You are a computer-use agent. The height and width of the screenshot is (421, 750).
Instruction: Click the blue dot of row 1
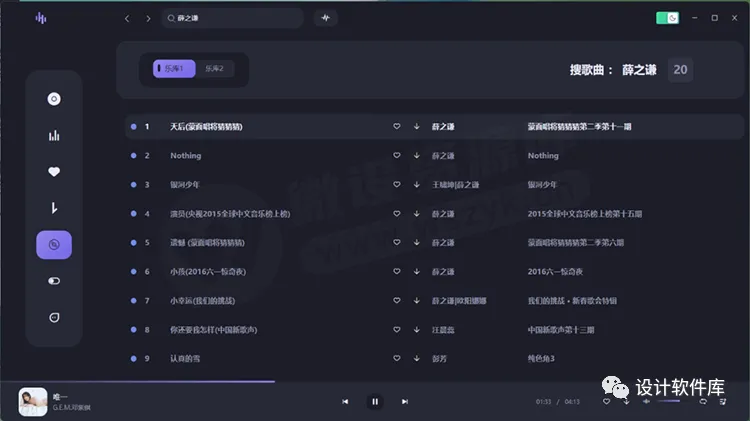pos(133,127)
